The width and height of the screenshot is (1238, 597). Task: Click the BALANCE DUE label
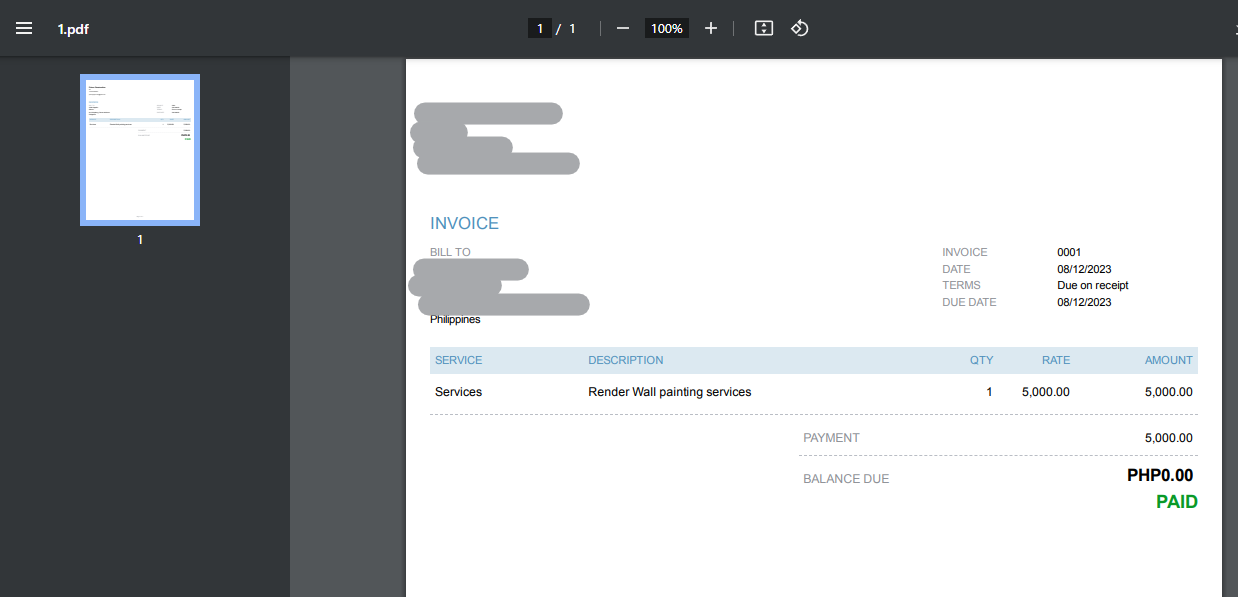[846, 479]
